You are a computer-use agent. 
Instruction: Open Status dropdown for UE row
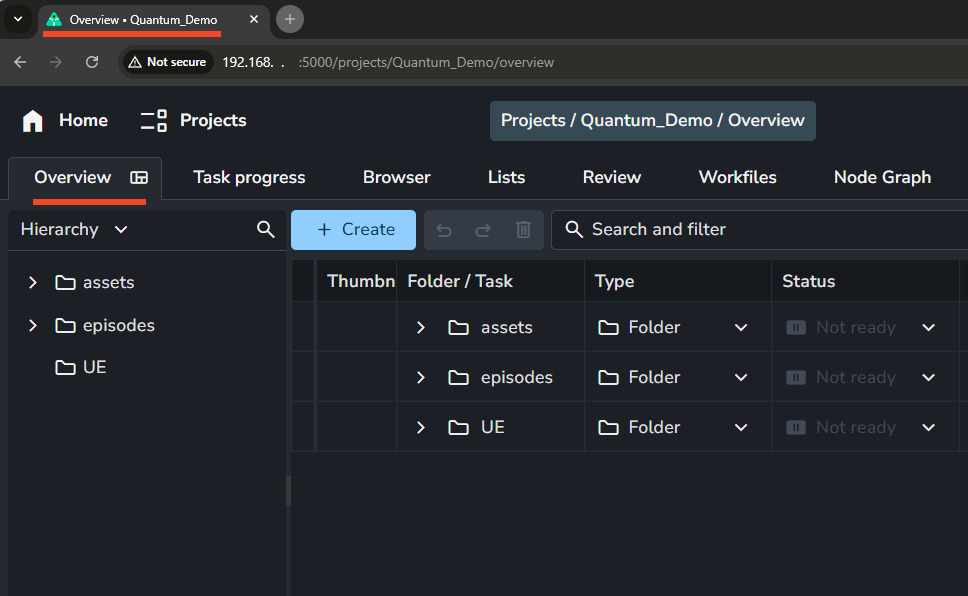tap(928, 428)
